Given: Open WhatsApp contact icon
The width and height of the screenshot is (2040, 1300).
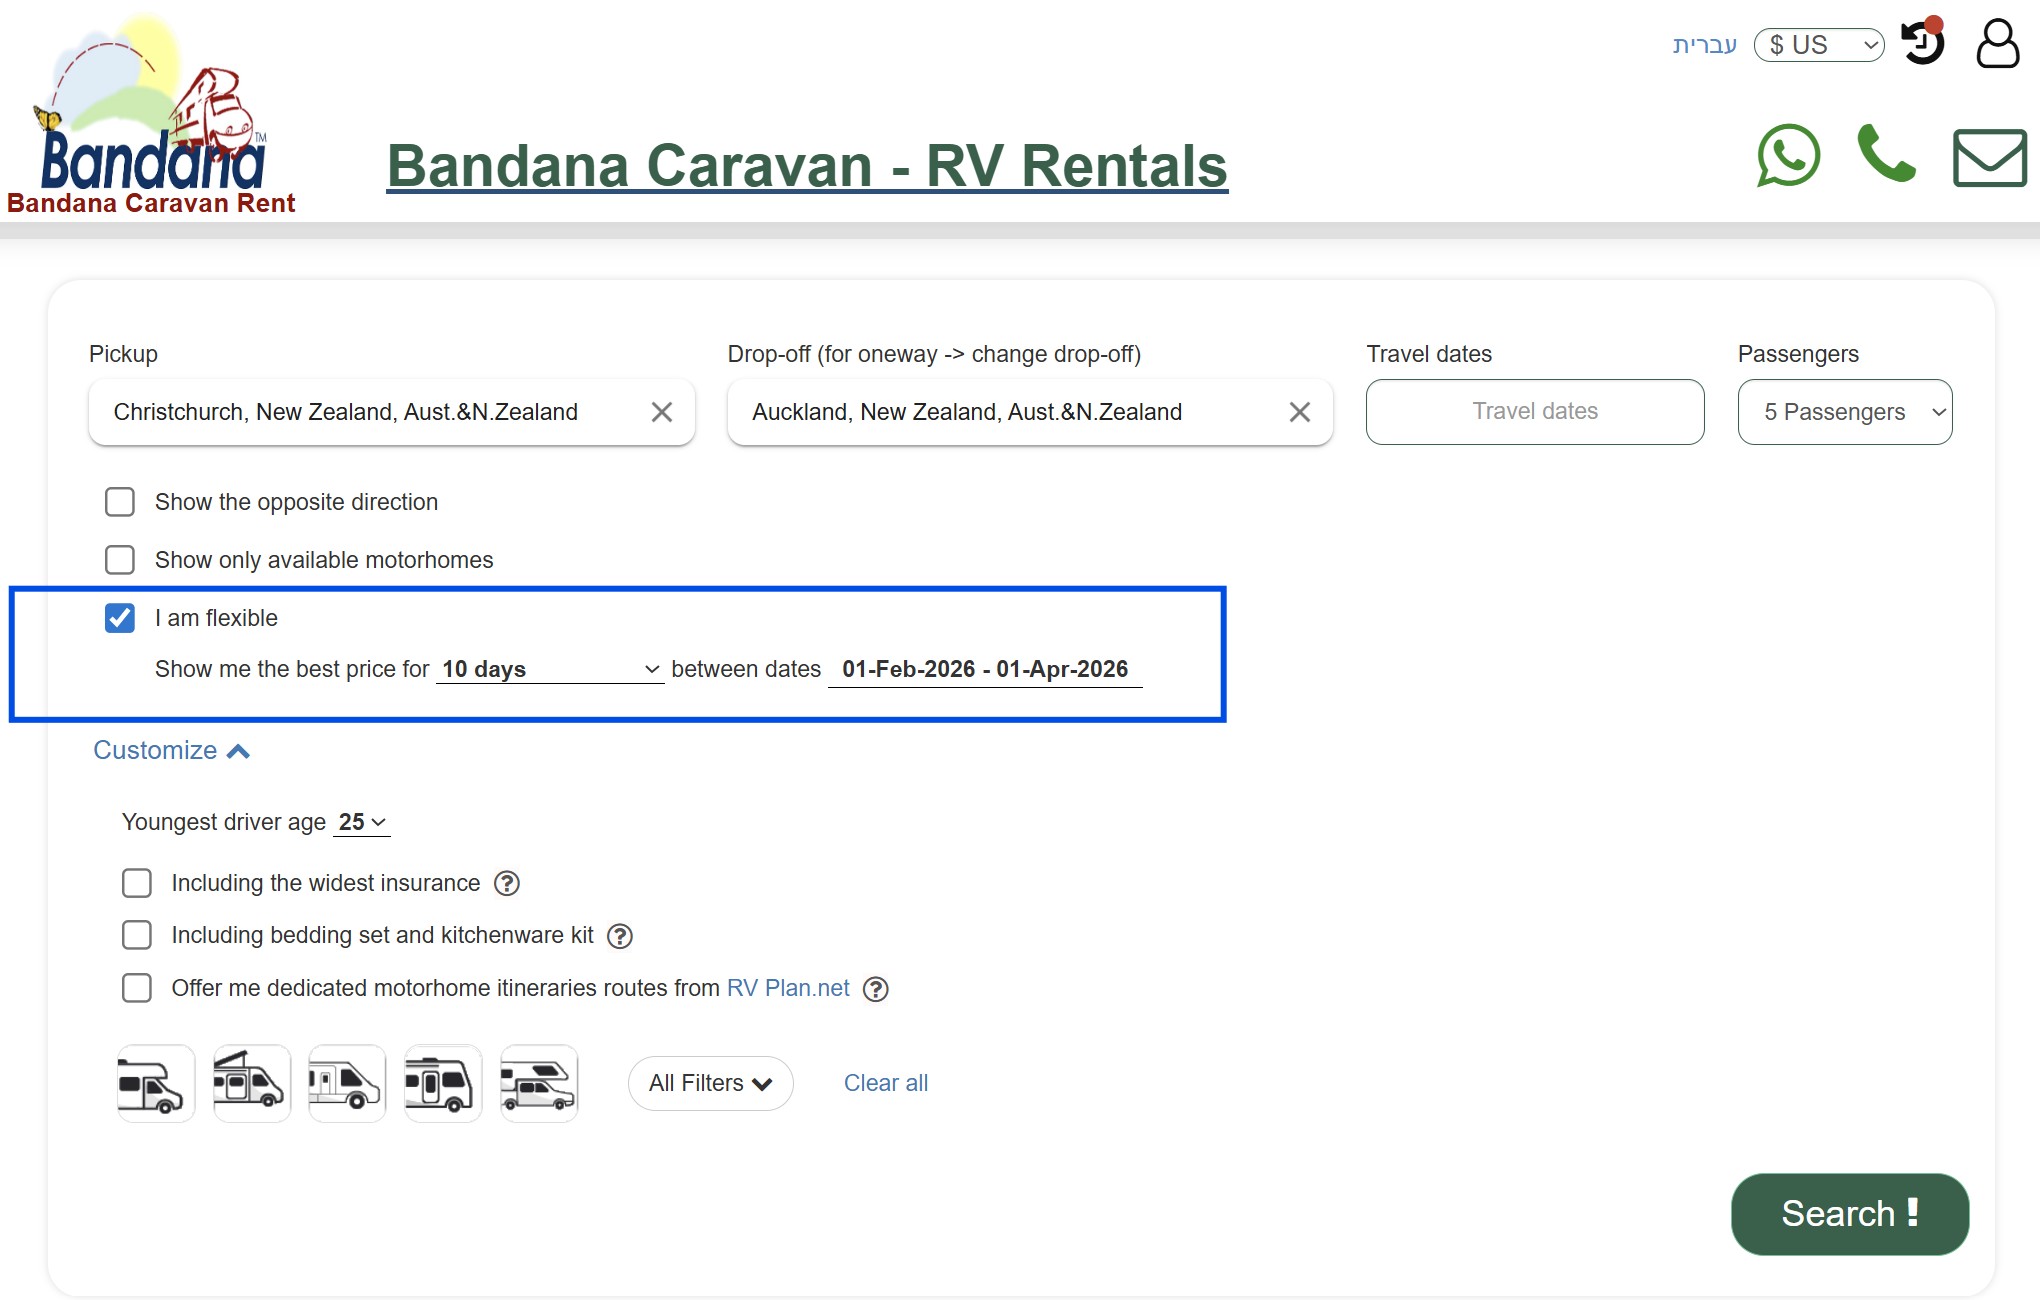Looking at the screenshot, I should [1789, 156].
